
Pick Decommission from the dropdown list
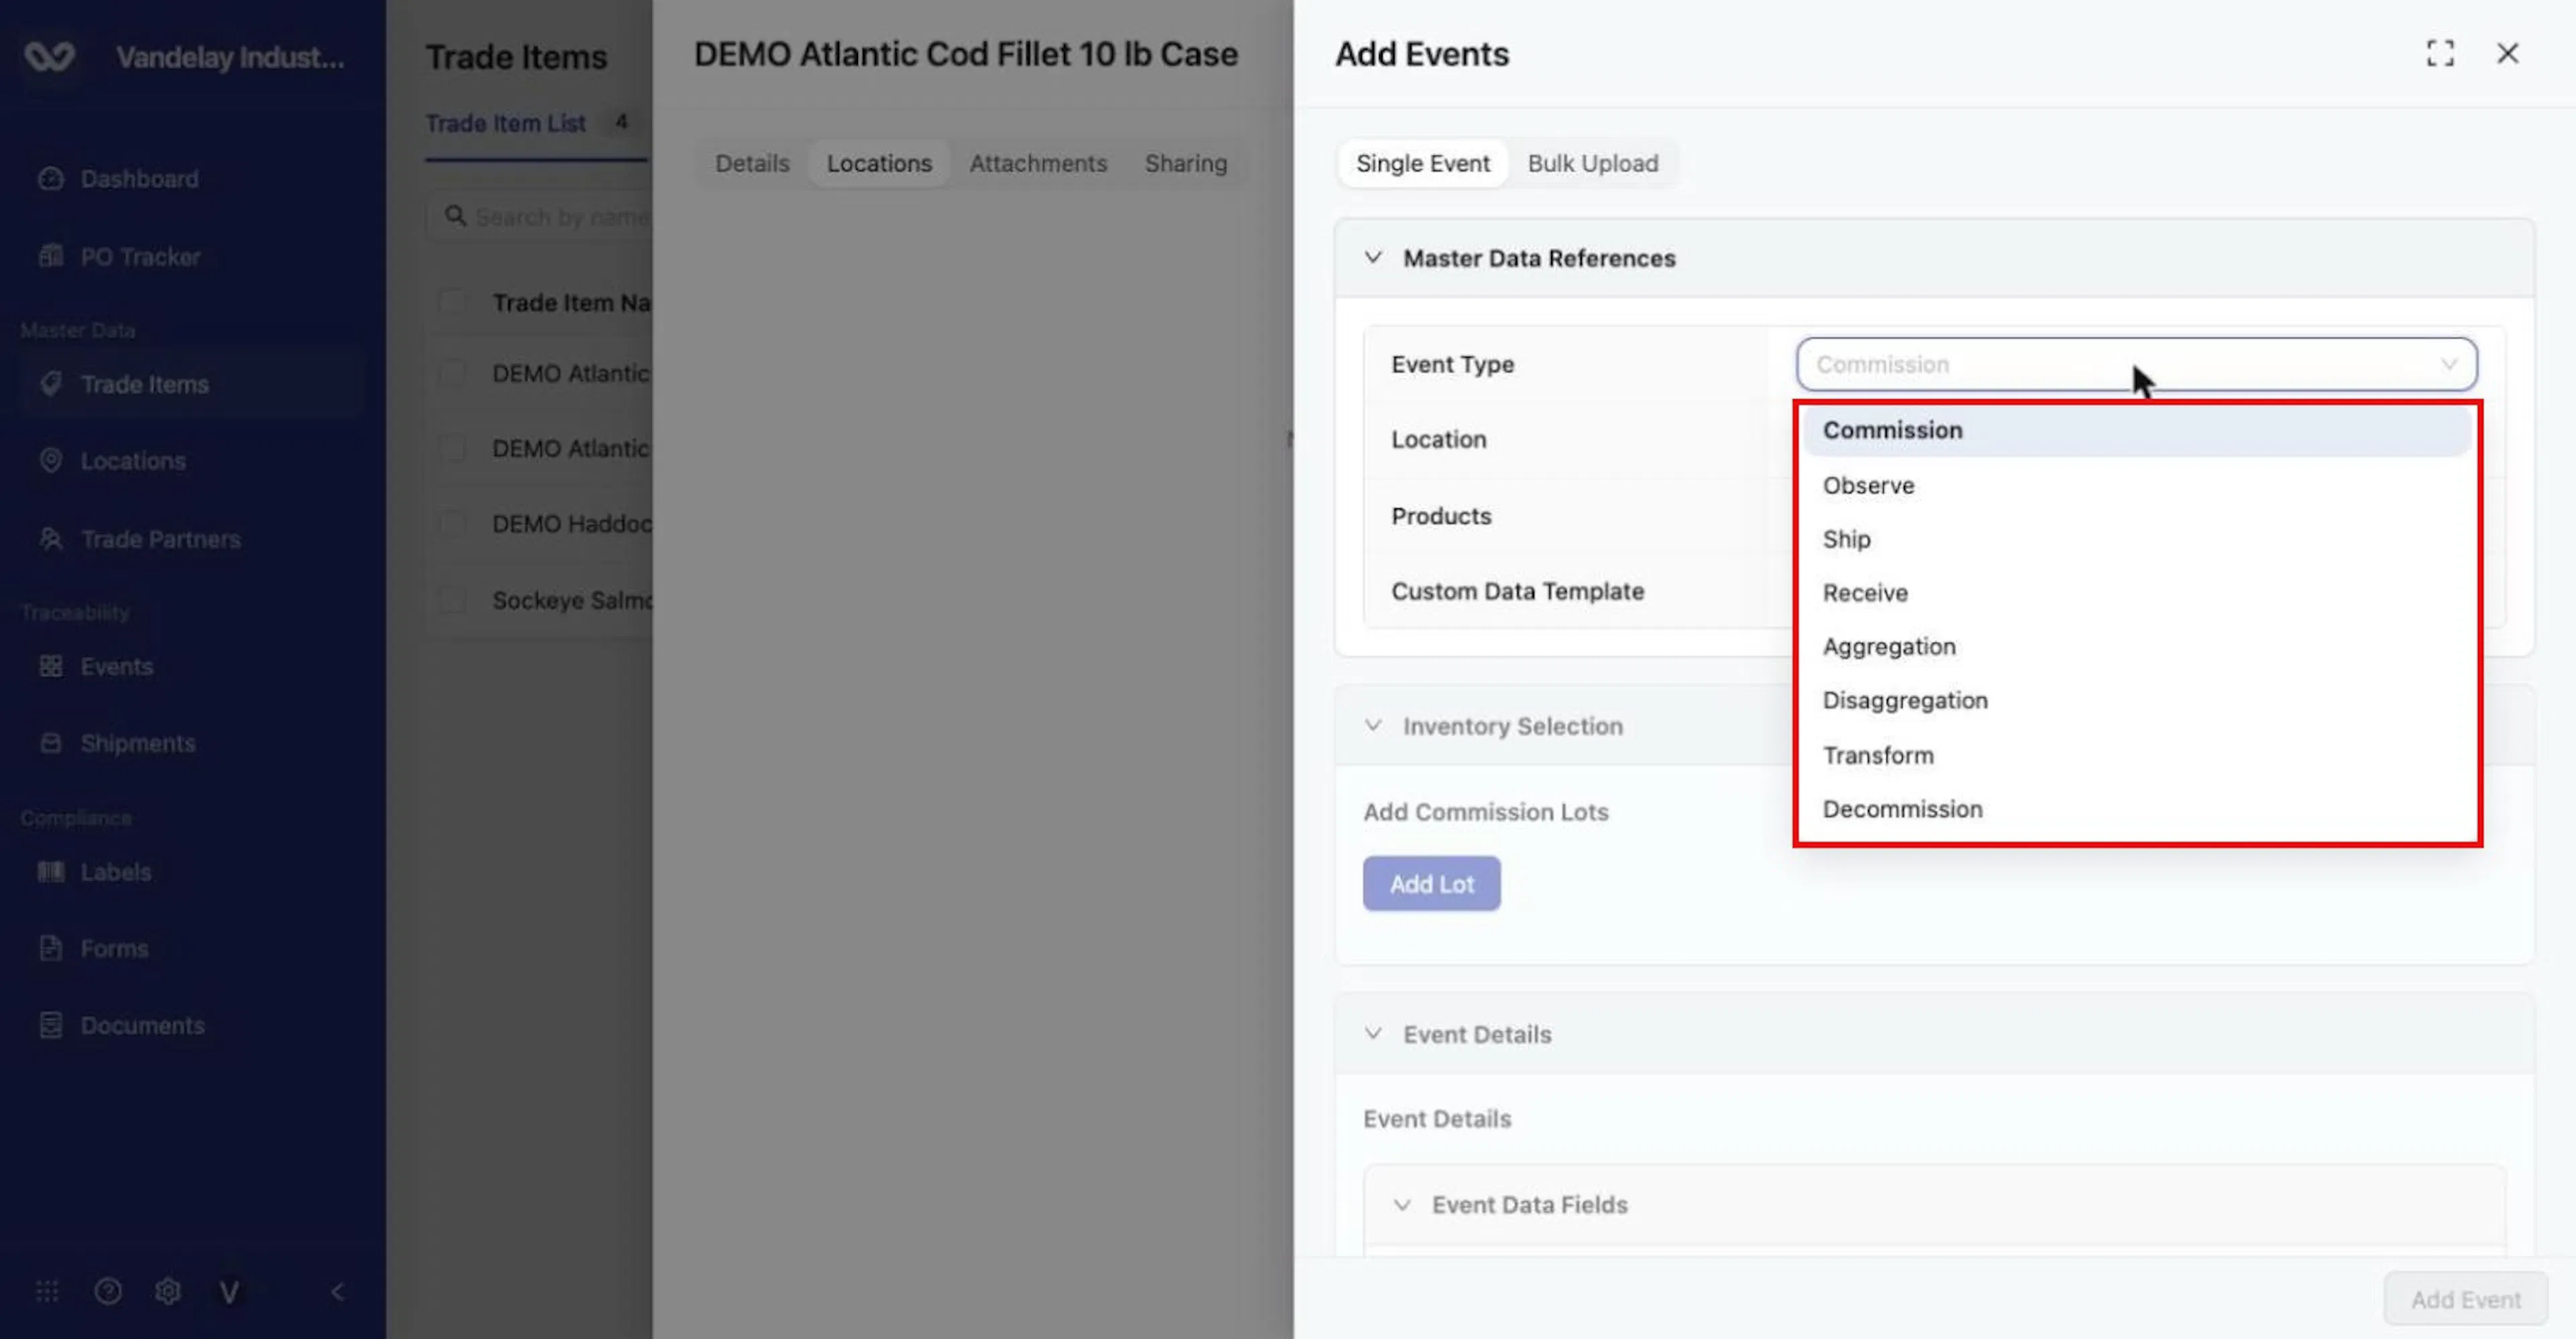click(2136, 809)
